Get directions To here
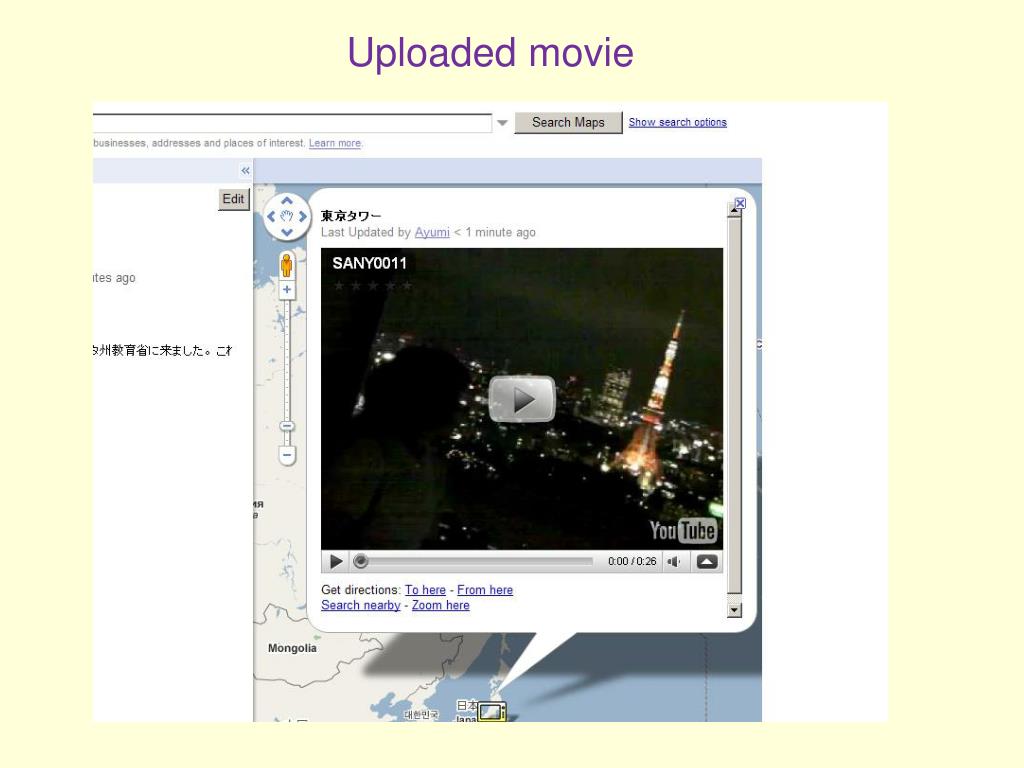This screenshot has height=768, width=1024. coord(425,590)
